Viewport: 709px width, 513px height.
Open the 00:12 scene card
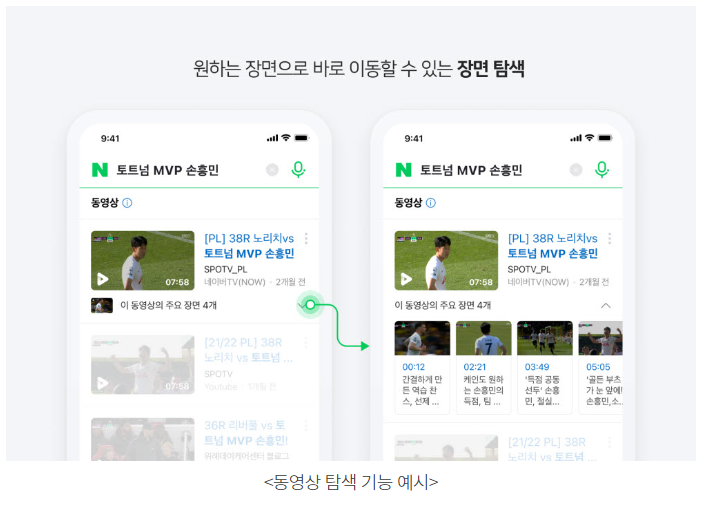(422, 367)
